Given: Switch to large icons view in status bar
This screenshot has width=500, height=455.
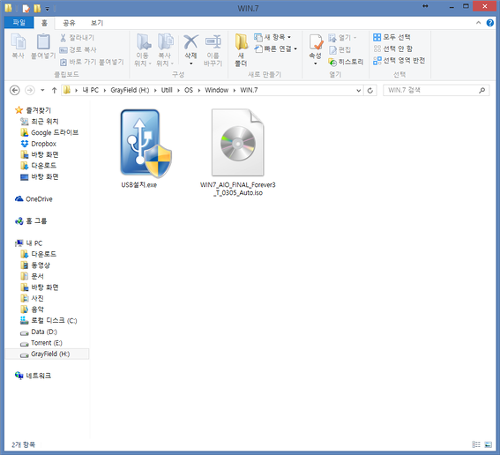Looking at the screenshot, I should pos(488,444).
